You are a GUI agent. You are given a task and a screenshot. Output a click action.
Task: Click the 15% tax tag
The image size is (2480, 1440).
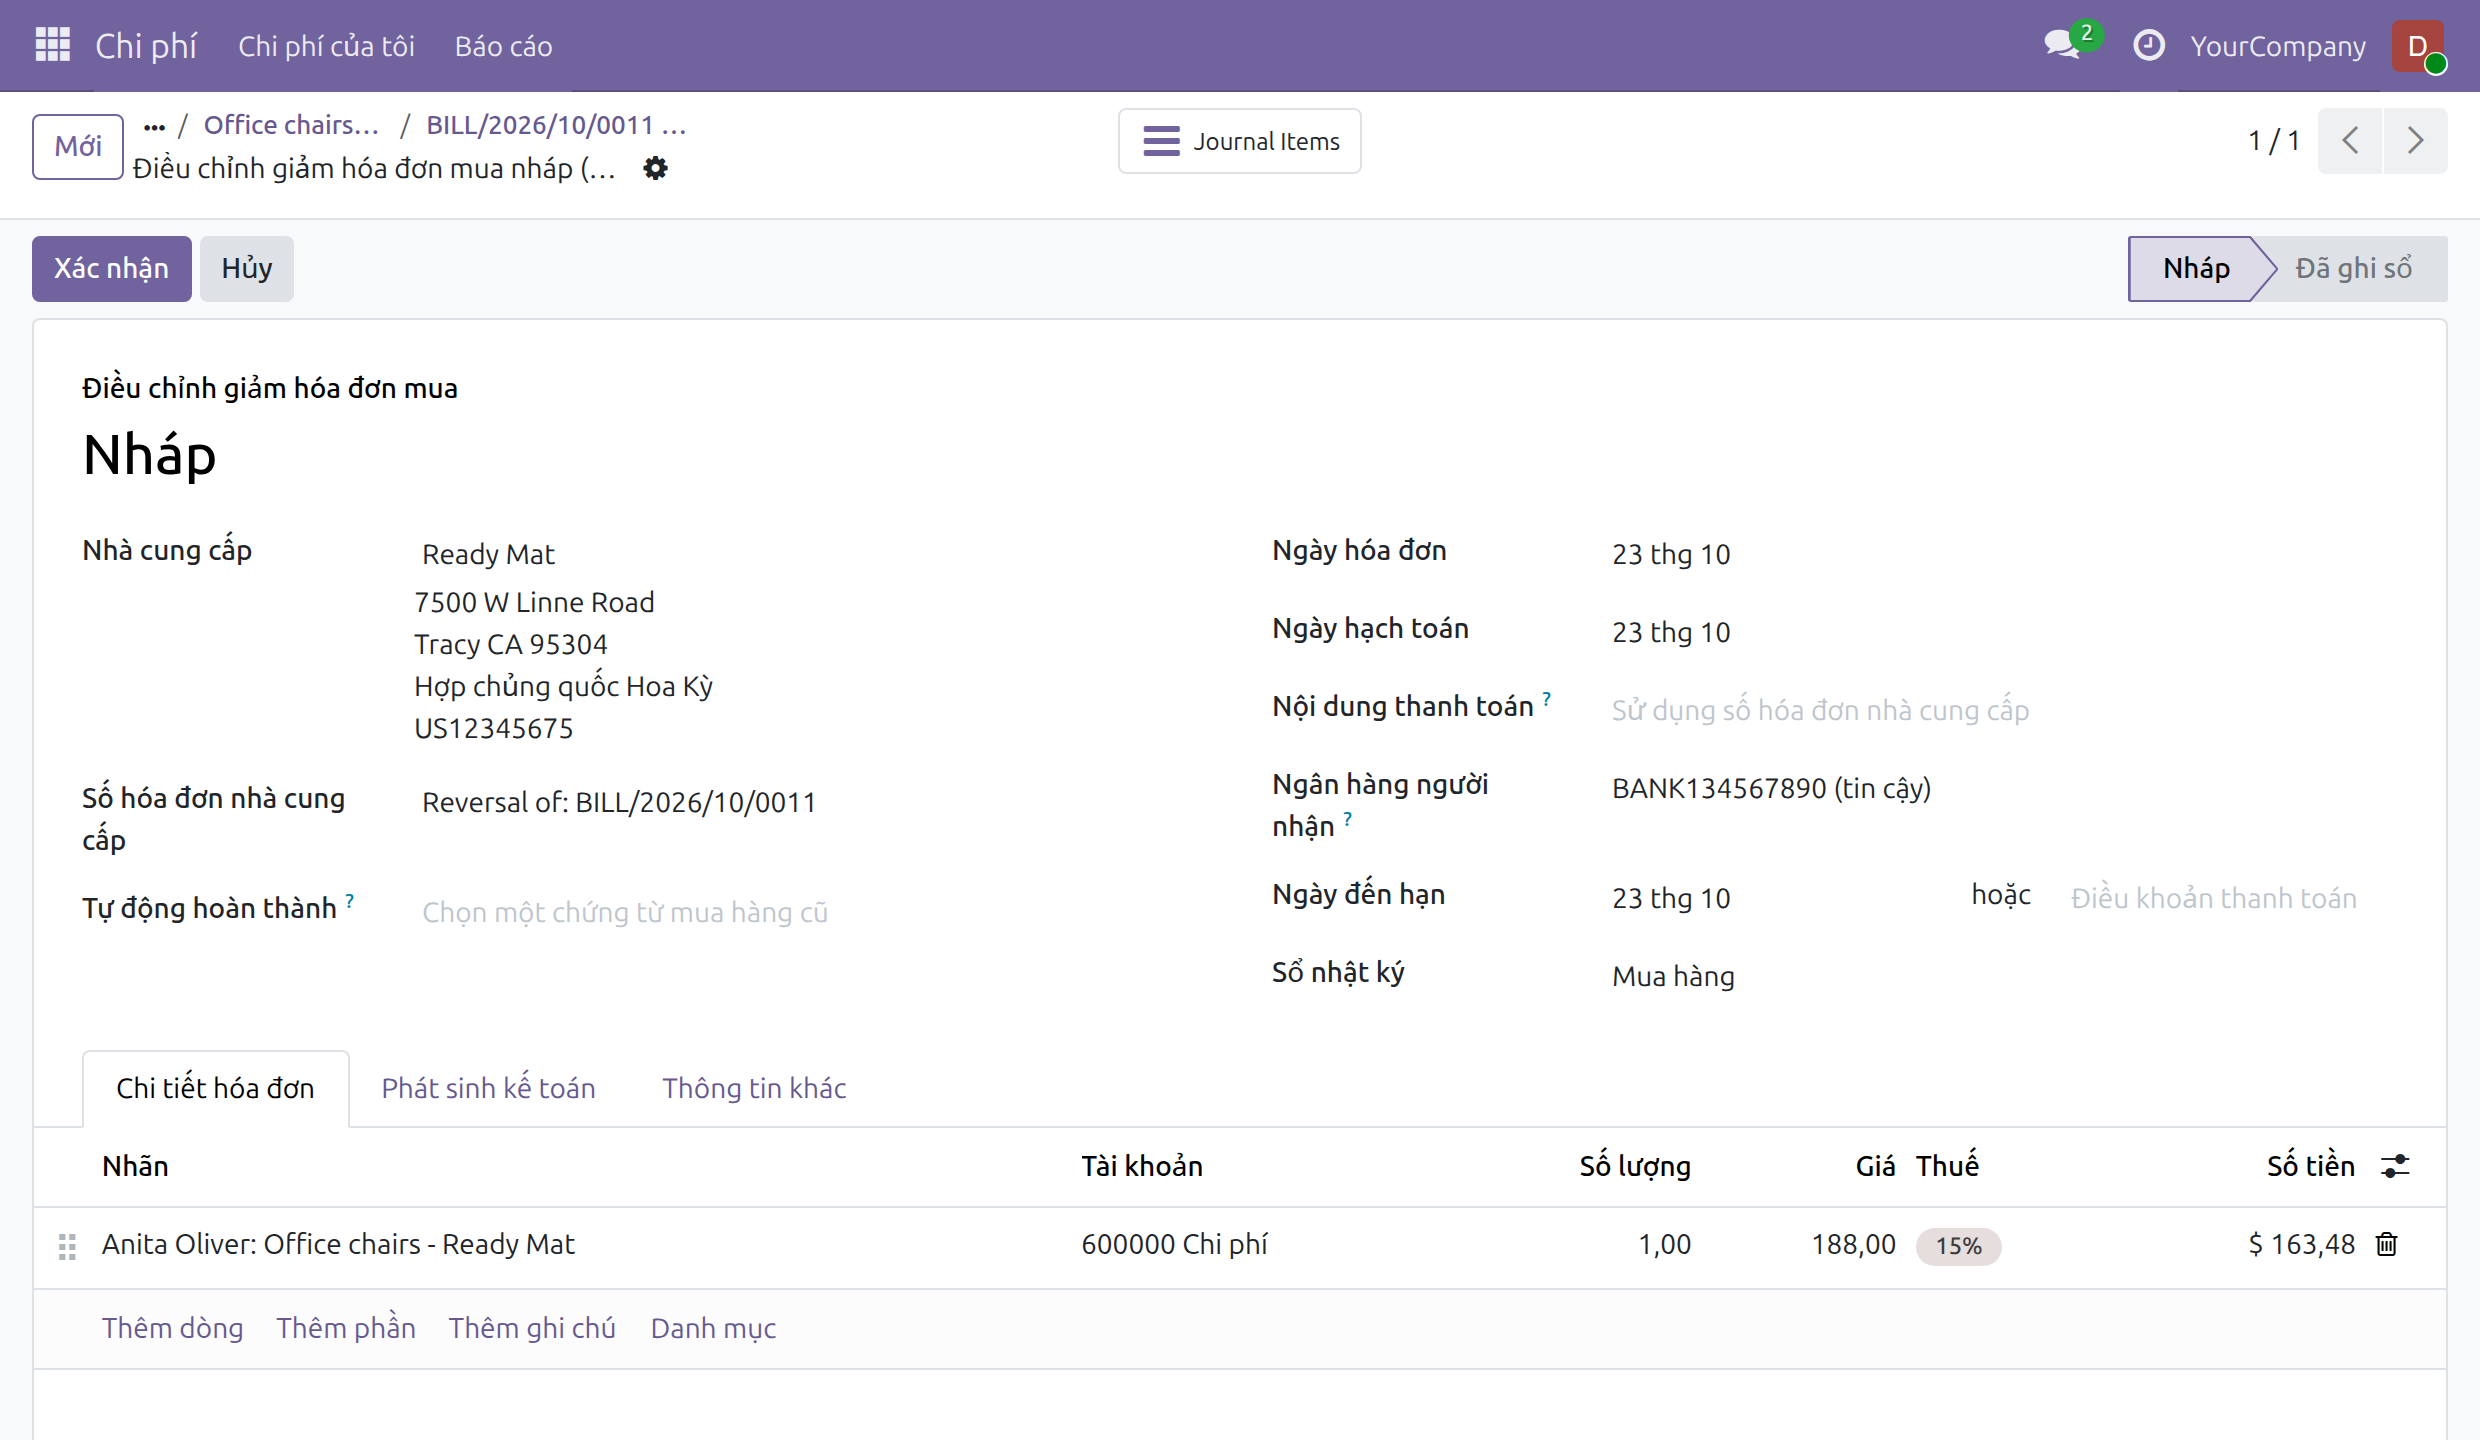pyautogui.click(x=1958, y=1246)
